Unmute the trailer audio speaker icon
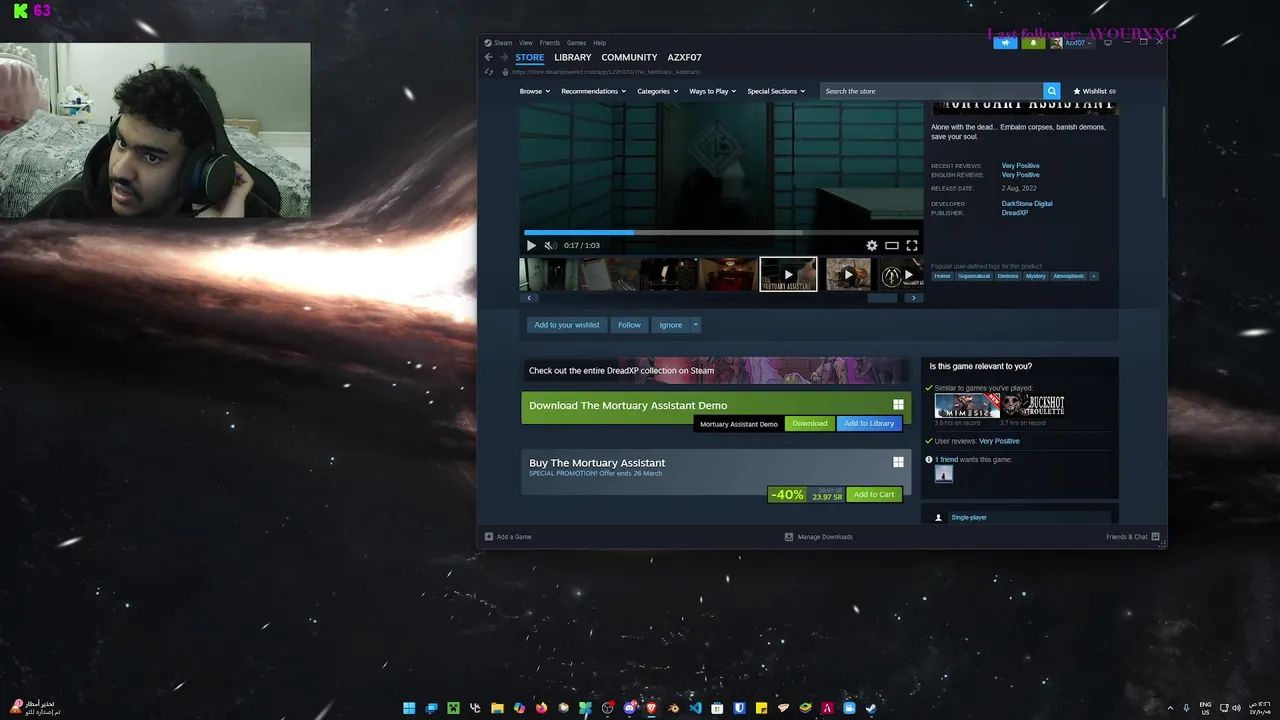Viewport: 1280px width, 720px height. coord(550,245)
